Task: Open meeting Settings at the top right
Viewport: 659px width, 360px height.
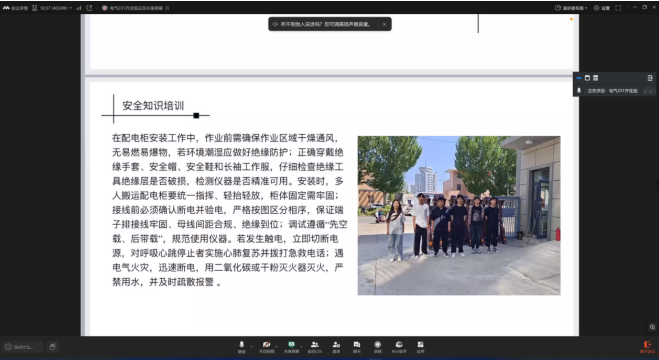Action: (x=602, y=8)
